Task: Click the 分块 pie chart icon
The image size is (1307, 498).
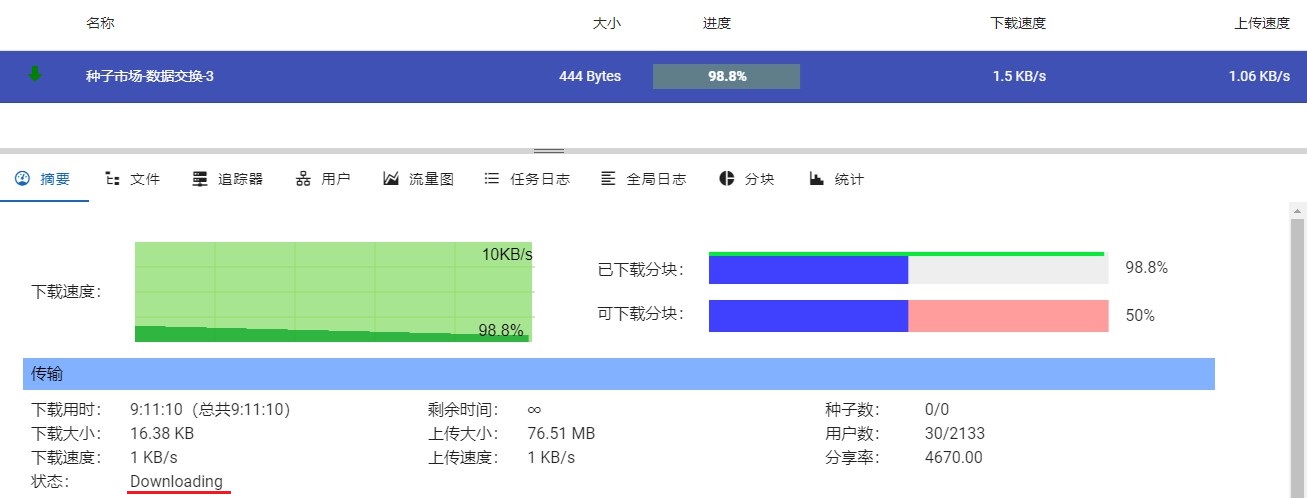Action: 727,179
